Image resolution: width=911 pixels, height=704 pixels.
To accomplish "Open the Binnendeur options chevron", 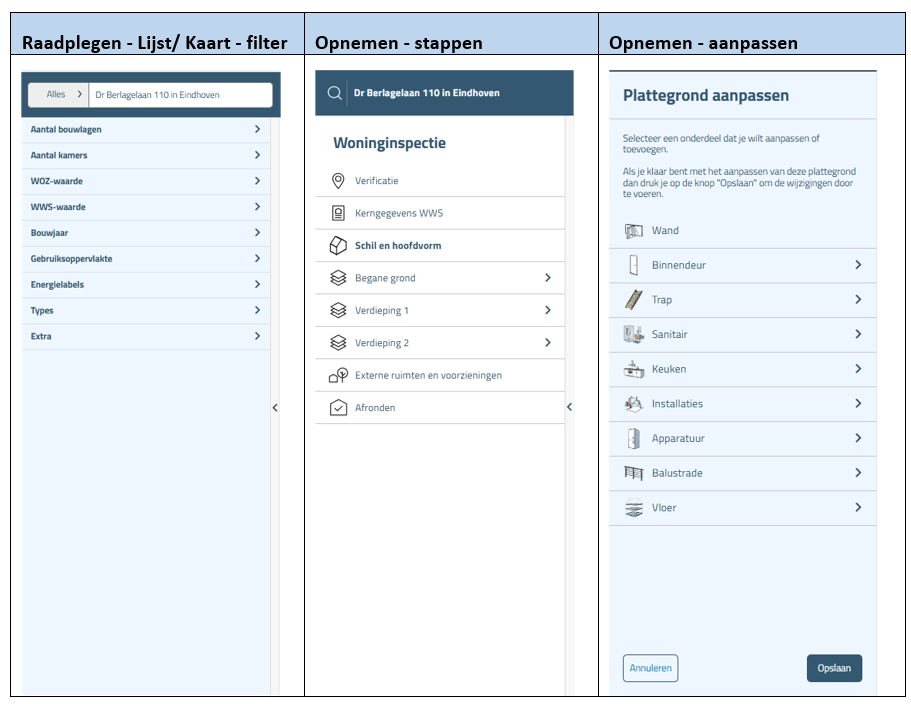I will pyautogui.click(x=858, y=265).
